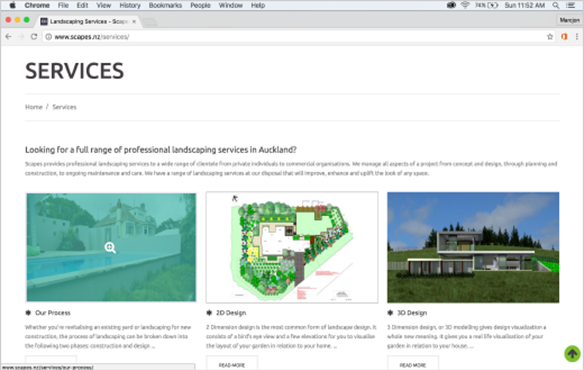Click the 'Looking for a full range' heading

click(161, 150)
